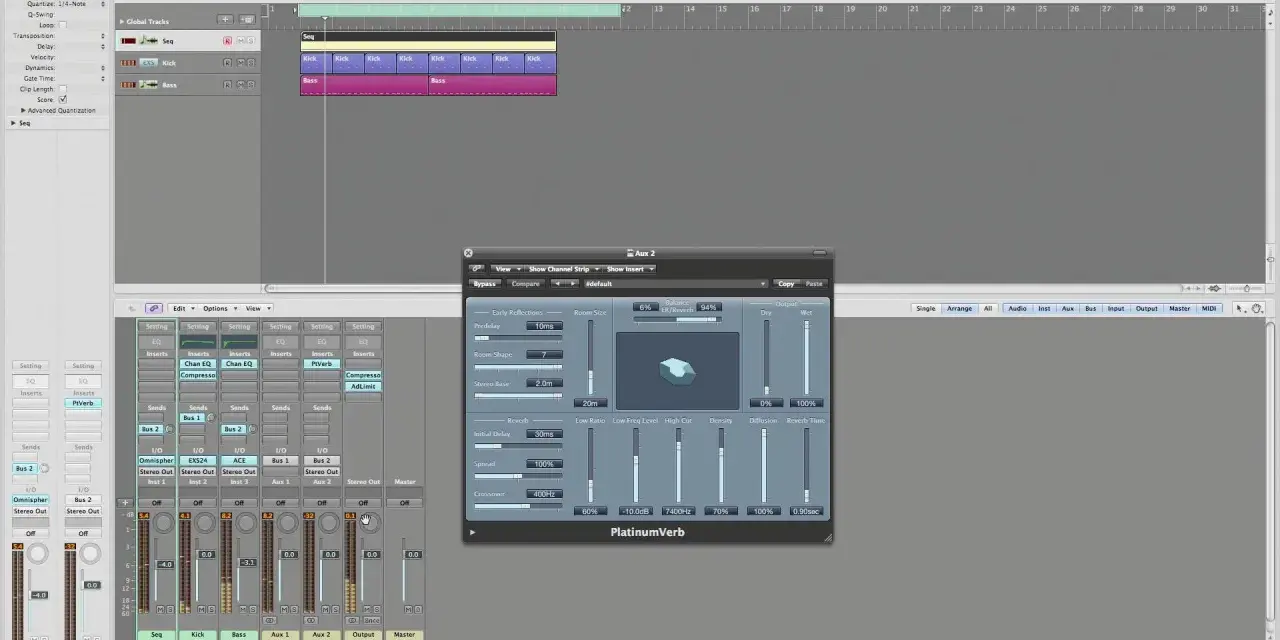1280x640 pixels.
Task: Expand the Seq section in the inspector
Action: click(x=13, y=123)
